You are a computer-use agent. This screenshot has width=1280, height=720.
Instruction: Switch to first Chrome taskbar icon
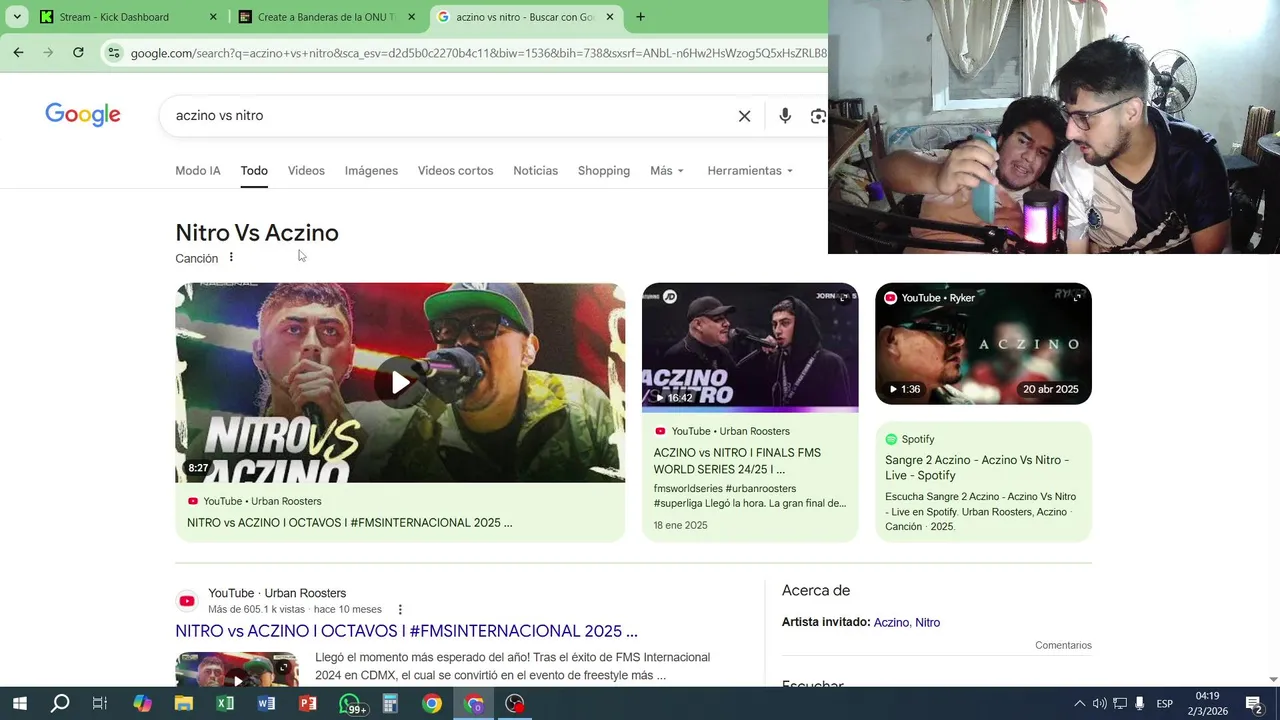point(431,703)
